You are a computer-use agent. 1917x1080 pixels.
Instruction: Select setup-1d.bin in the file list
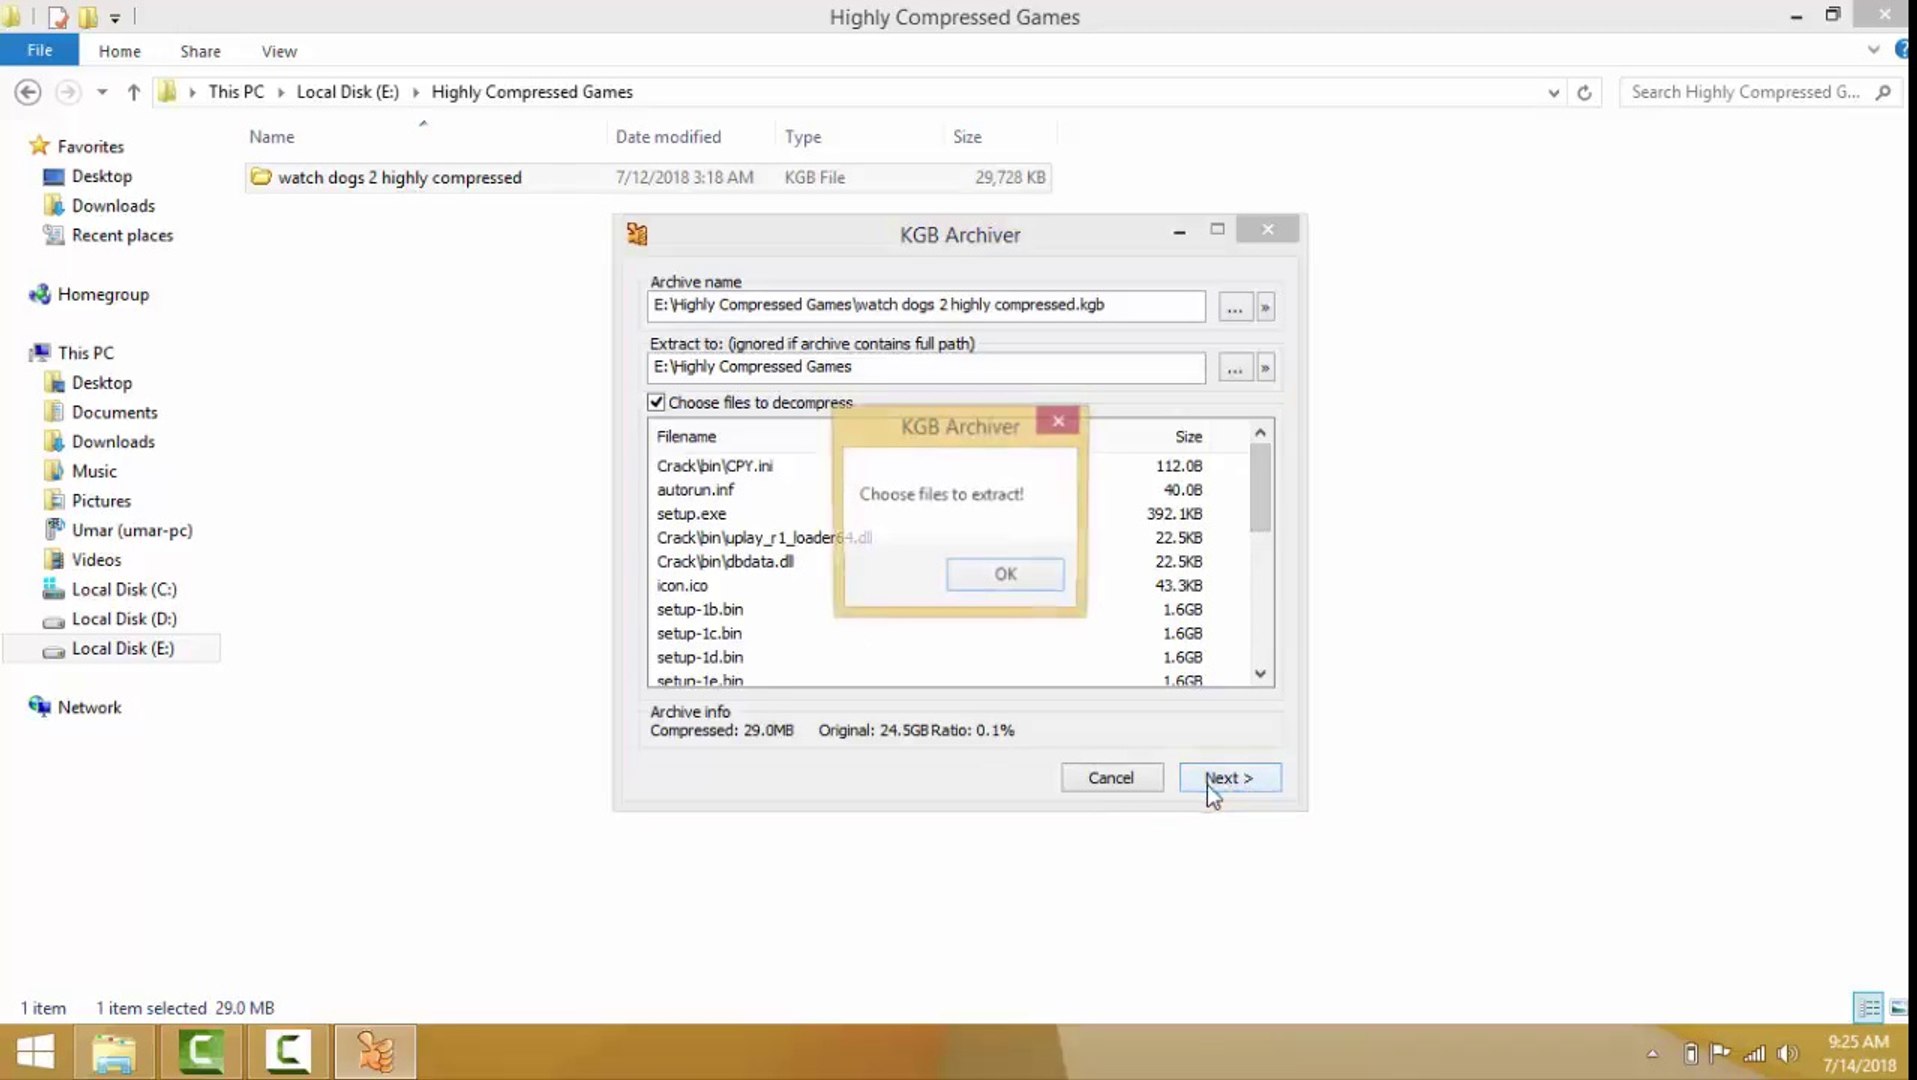(700, 658)
